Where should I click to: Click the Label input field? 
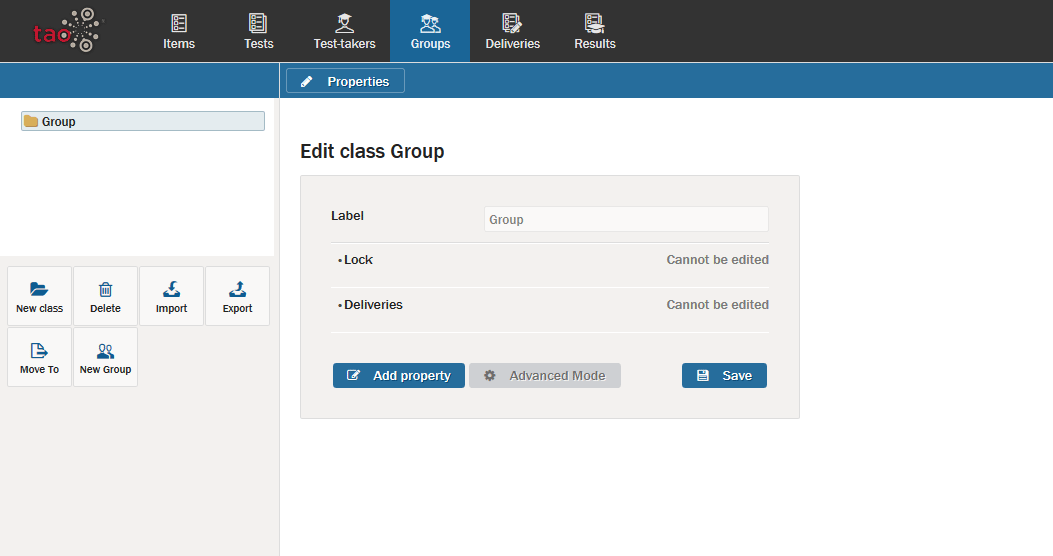point(626,219)
